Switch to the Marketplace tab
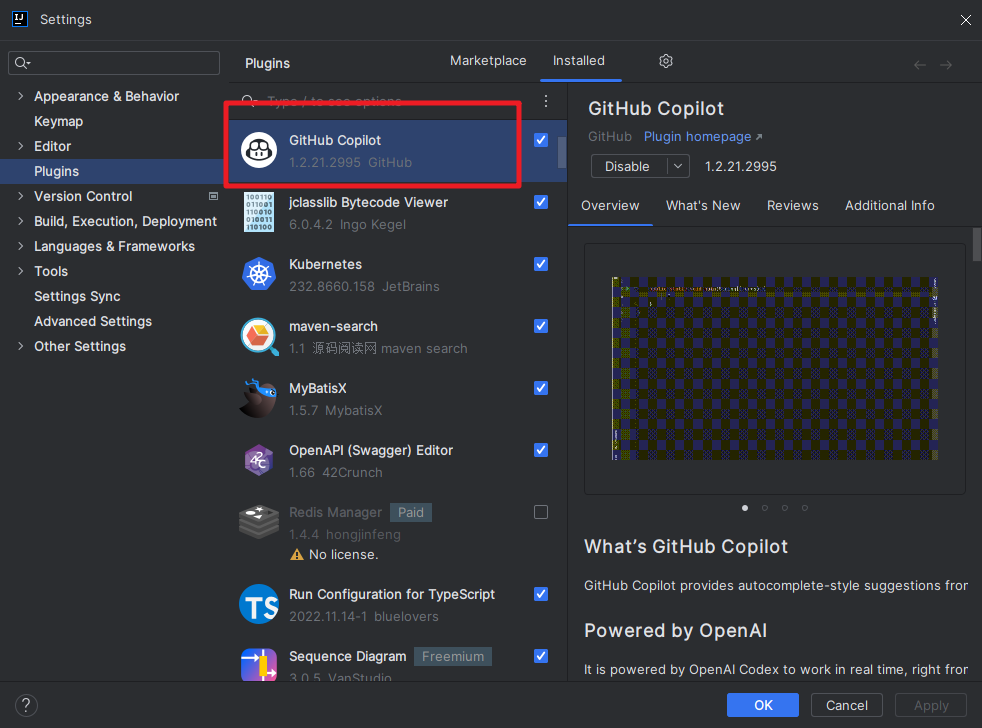This screenshot has height=728, width=982. [x=488, y=61]
